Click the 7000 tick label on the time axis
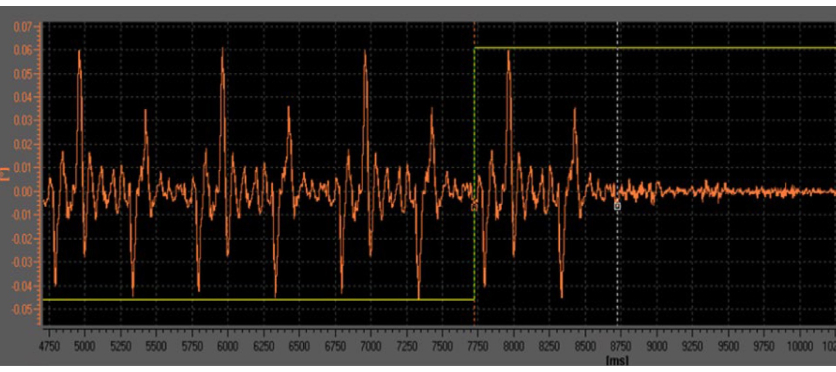Image resolution: width=836 pixels, height=372 pixels. [371, 346]
